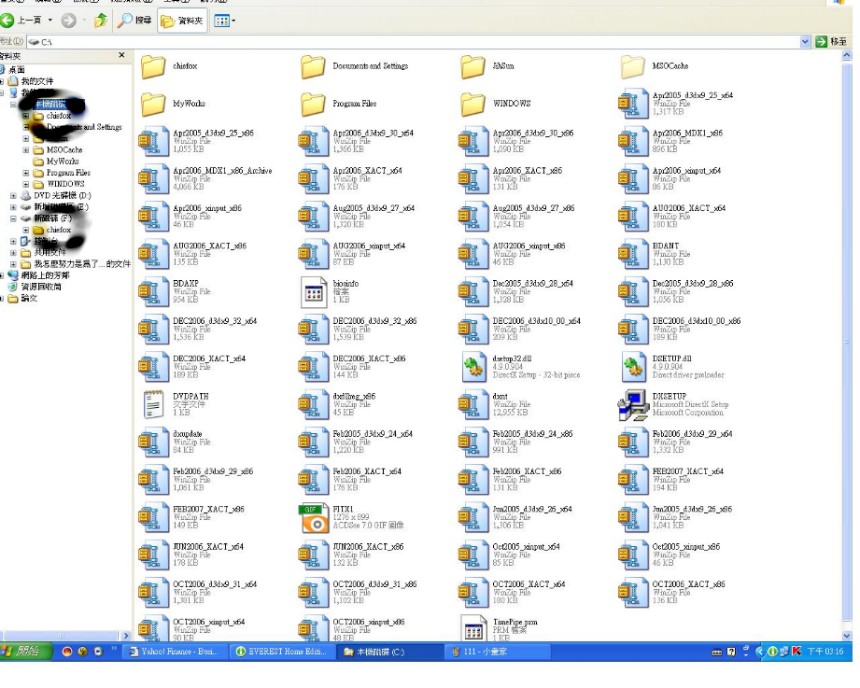Expand the Program Files tree node

coord(26,173)
